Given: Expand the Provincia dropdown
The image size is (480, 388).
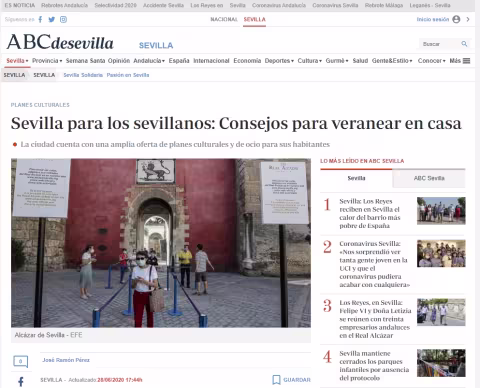Looking at the screenshot, I should point(47,61).
